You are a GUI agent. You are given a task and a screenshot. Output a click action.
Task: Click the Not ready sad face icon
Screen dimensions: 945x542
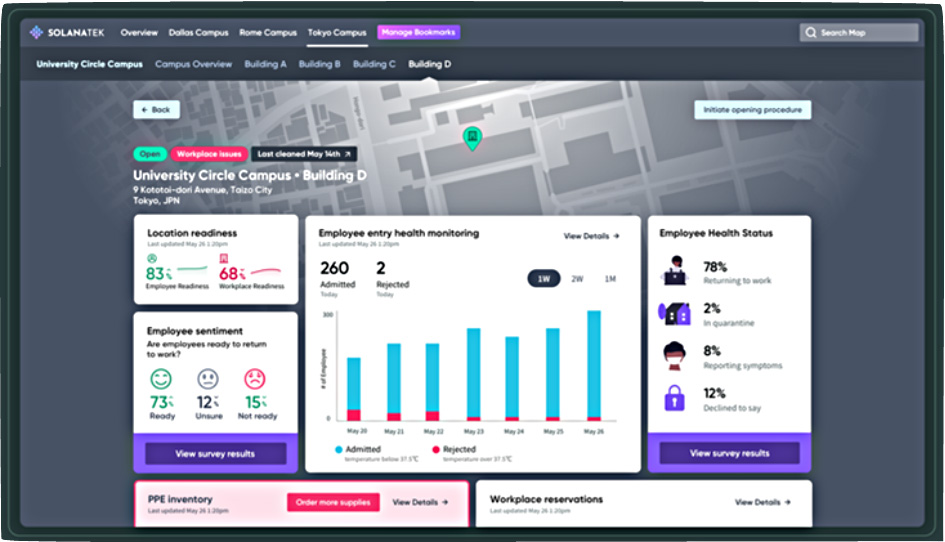[x=255, y=380]
